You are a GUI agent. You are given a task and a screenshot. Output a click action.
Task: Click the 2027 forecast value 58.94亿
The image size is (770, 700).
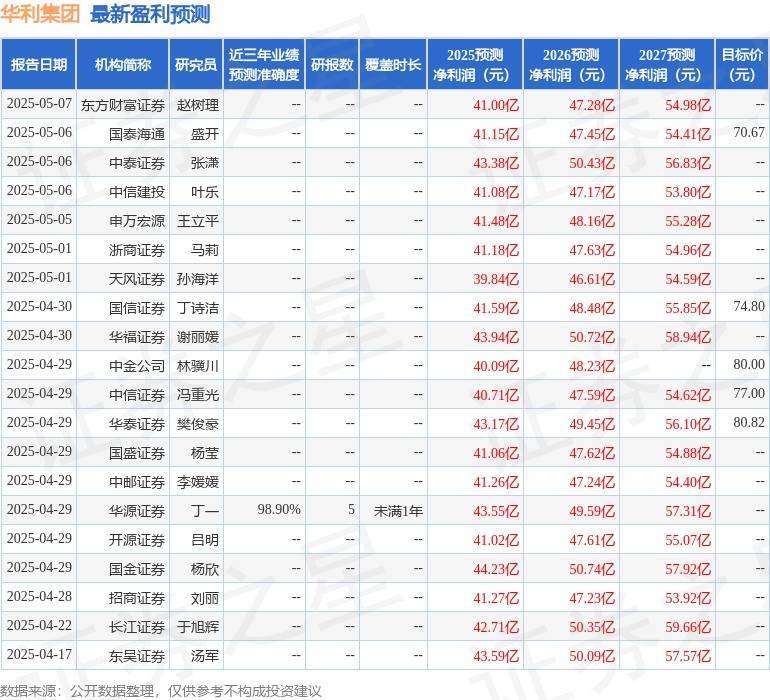click(688, 337)
